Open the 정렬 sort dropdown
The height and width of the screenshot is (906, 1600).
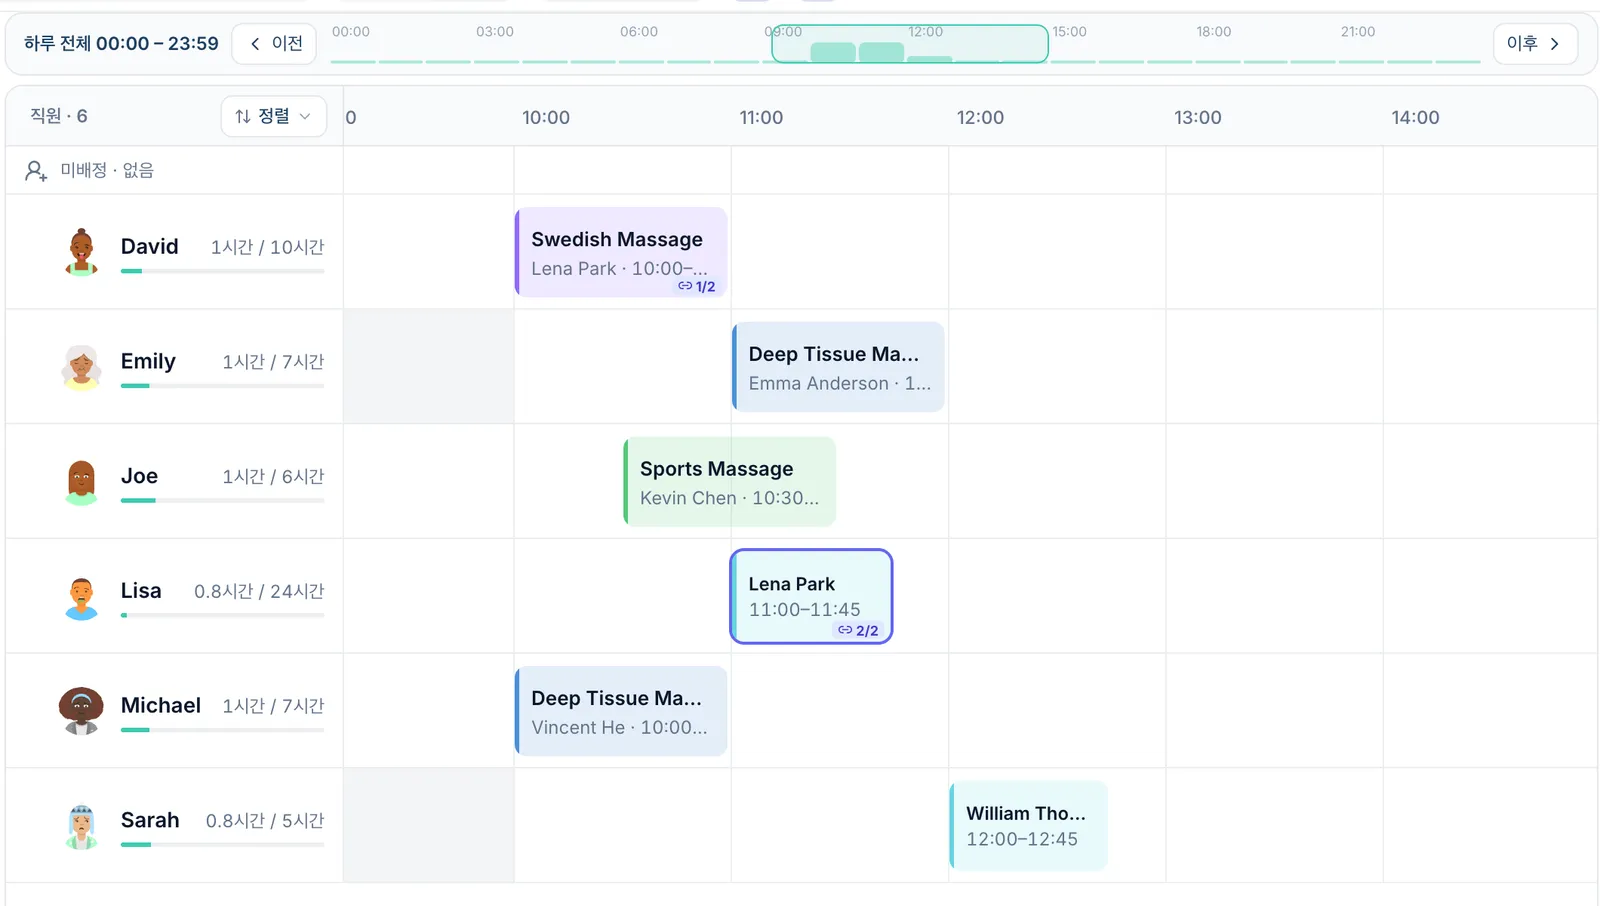click(273, 116)
